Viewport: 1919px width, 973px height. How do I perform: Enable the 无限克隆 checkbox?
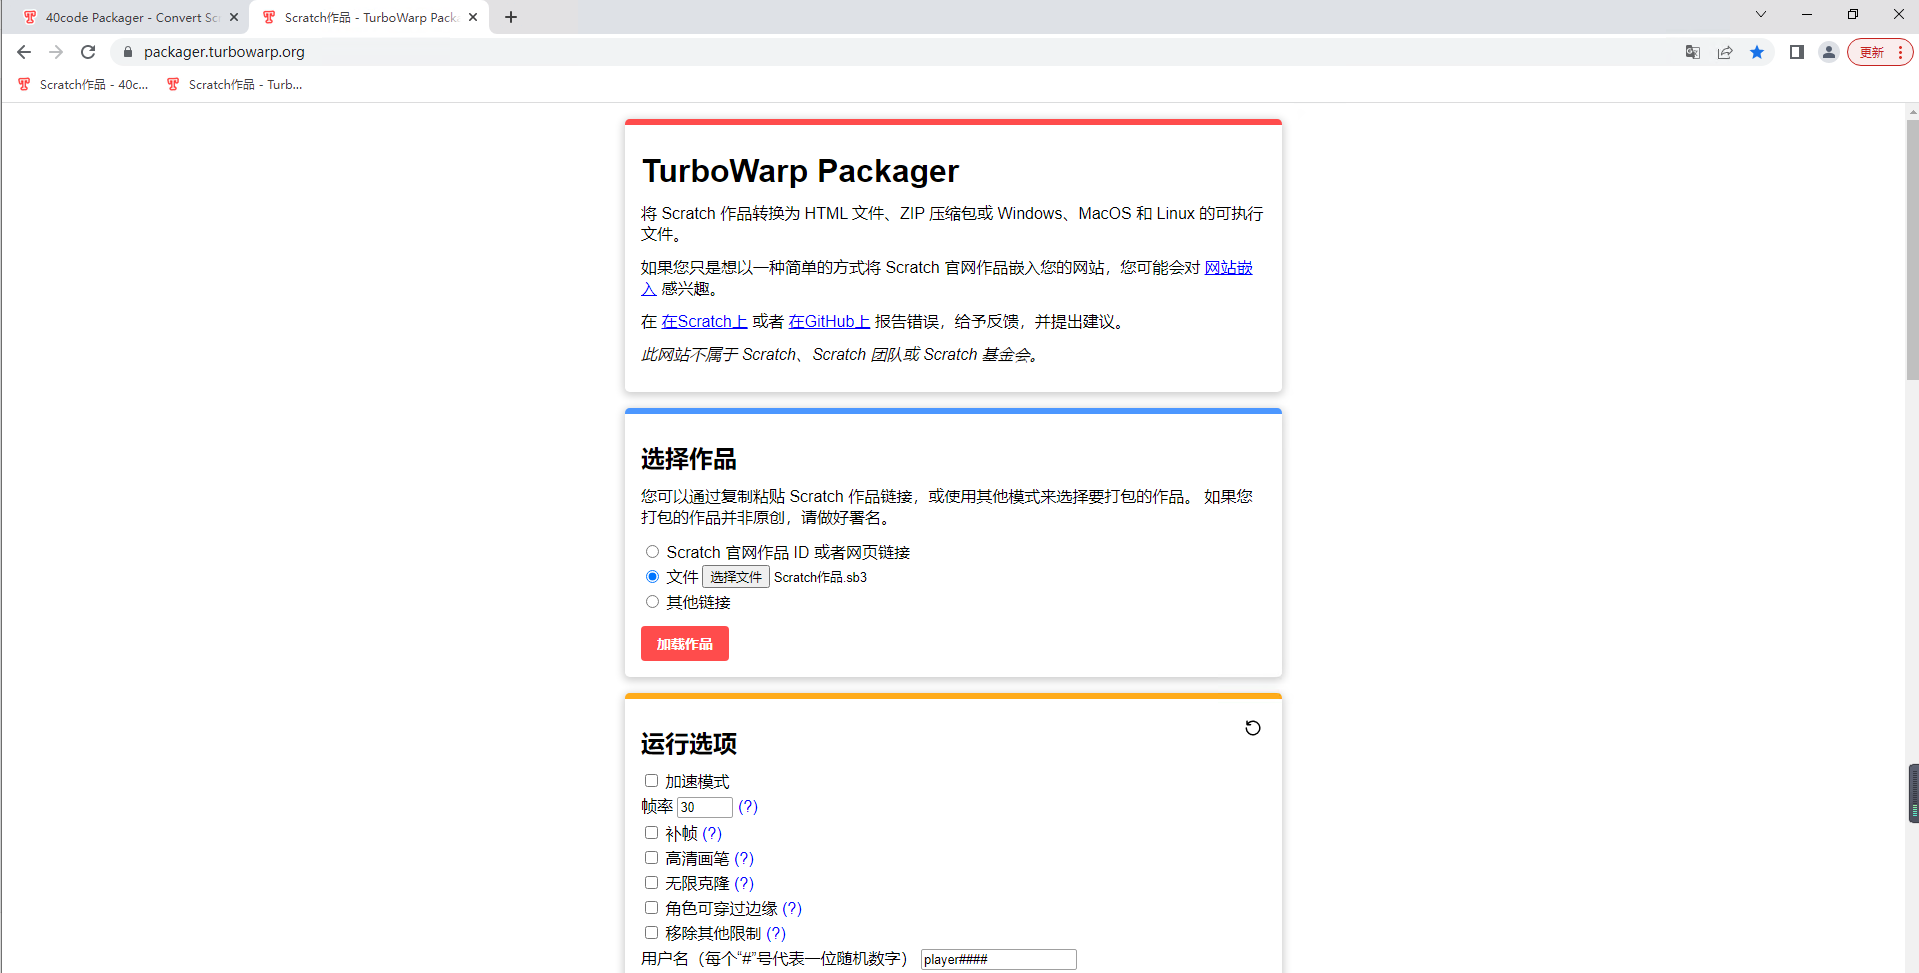point(651,883)
